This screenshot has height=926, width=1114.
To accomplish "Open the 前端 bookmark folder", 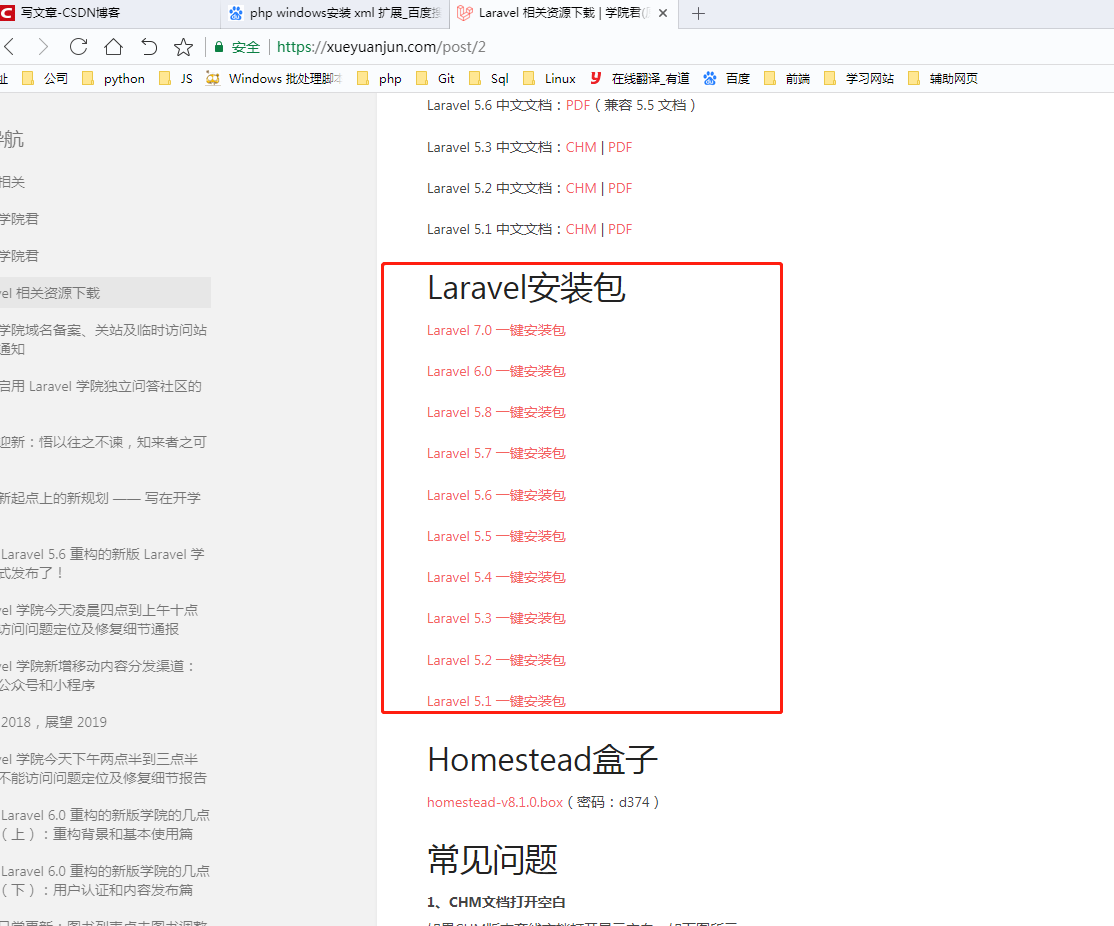I will click(x=787, y=78).
